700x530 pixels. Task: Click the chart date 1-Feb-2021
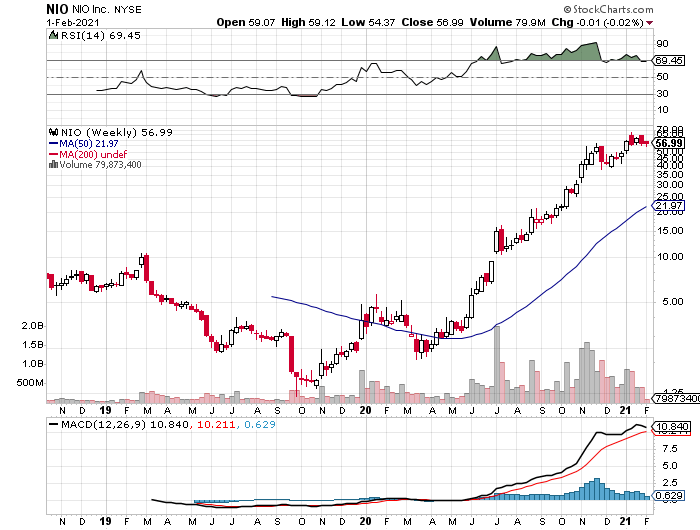coord(73,22)
